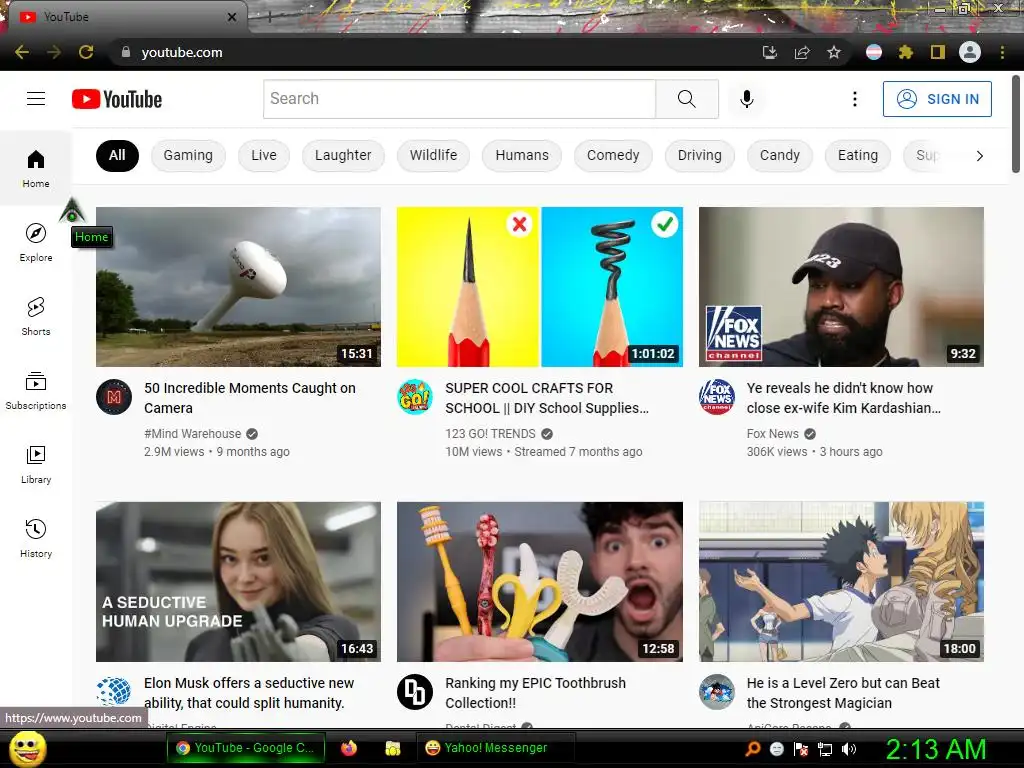Image resolution: width=1024 pixels, height=768 pixels.
Task: Click #Mind Warehouse channel name
Action: pyautogui.click(x=193, y=434)
